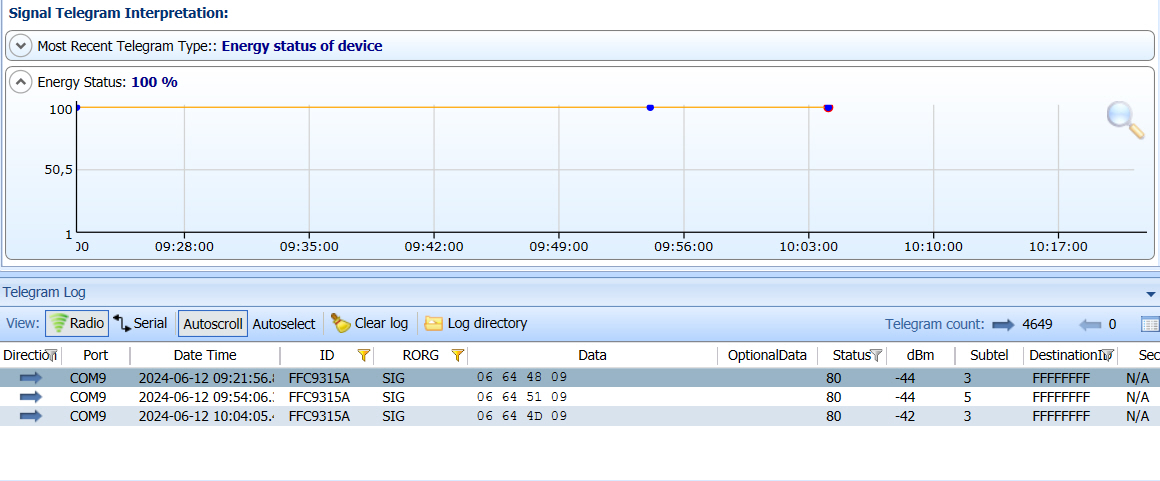Sort by the Date Time column header
This screenshot has width=1160, height=481.
click(x=205, y=355)
